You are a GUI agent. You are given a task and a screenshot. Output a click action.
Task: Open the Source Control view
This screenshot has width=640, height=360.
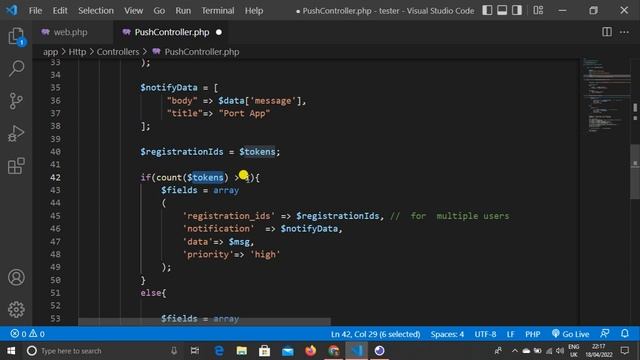pyautogui.click(x=16, y=101)
